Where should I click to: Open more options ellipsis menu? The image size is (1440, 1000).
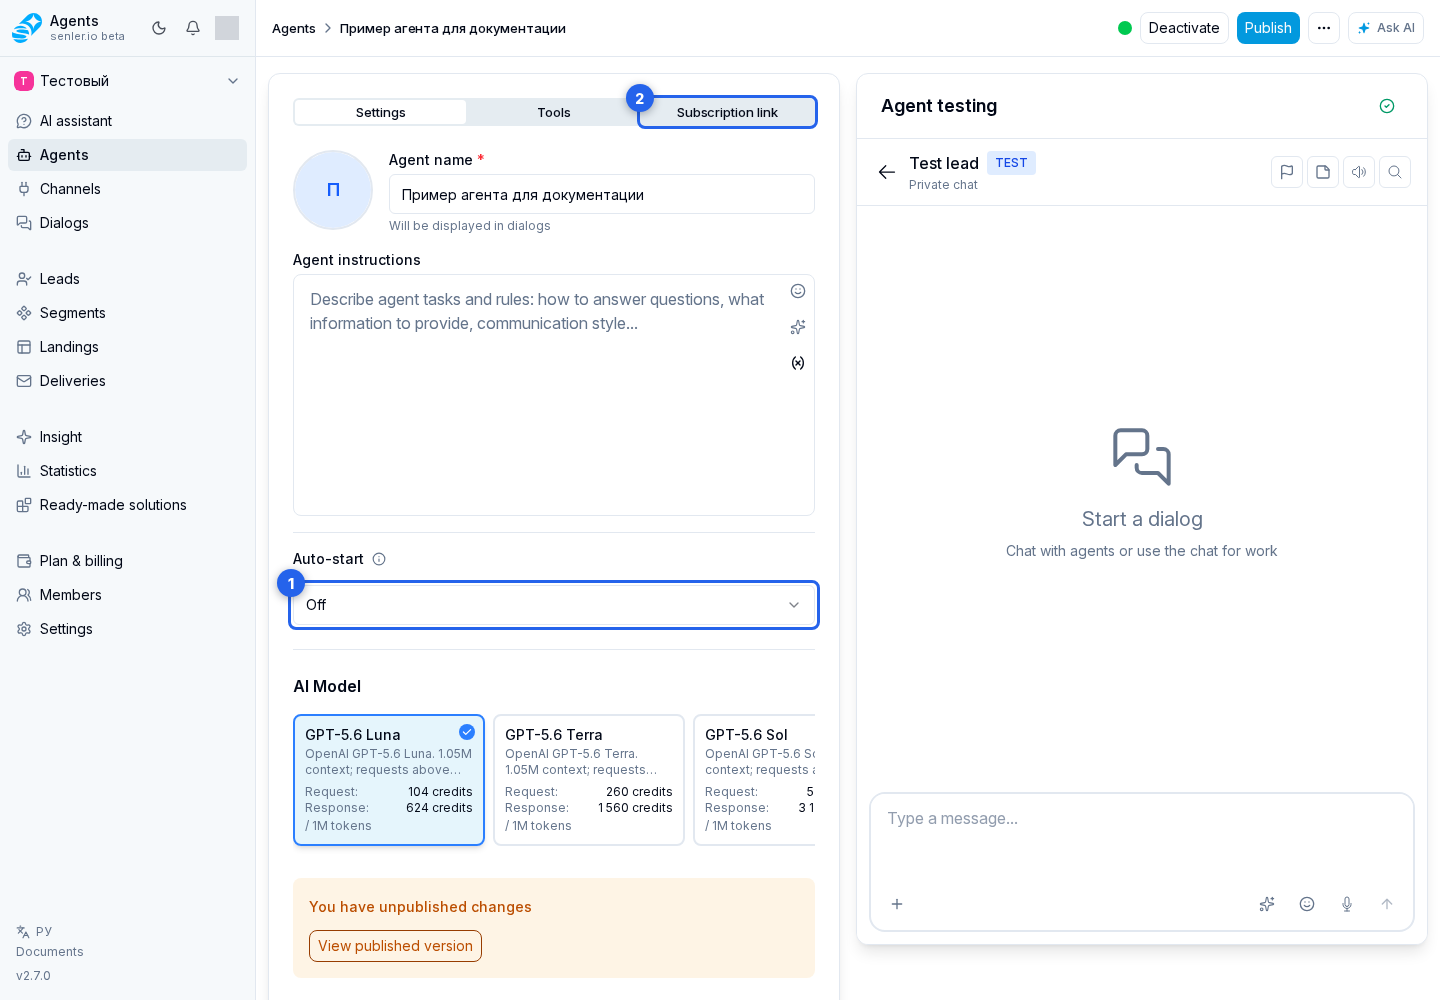point(1324,28)
